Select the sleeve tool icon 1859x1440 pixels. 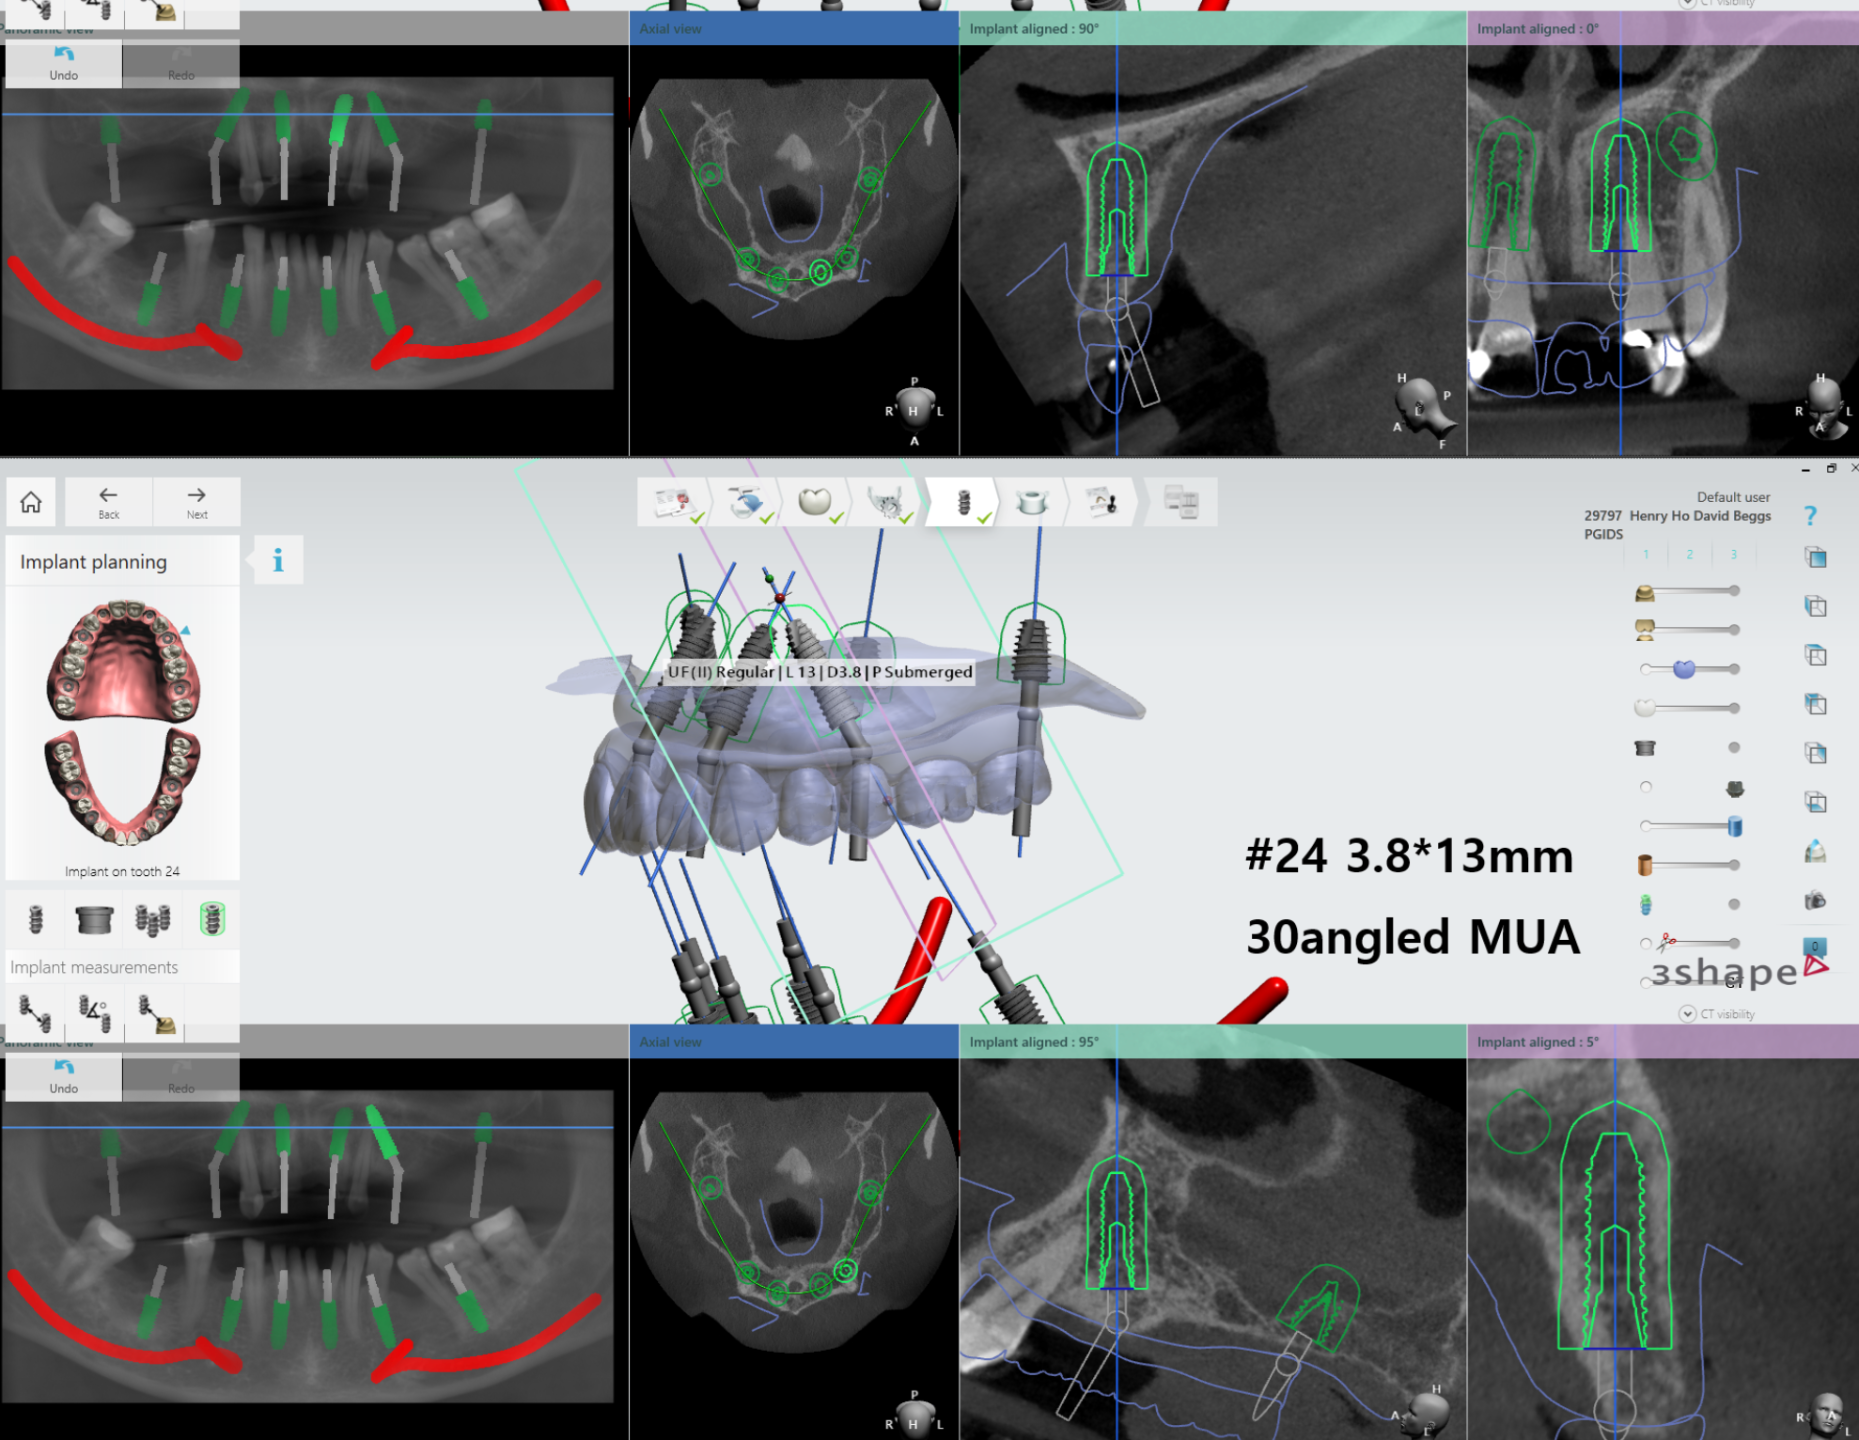[x=94, y=919]
